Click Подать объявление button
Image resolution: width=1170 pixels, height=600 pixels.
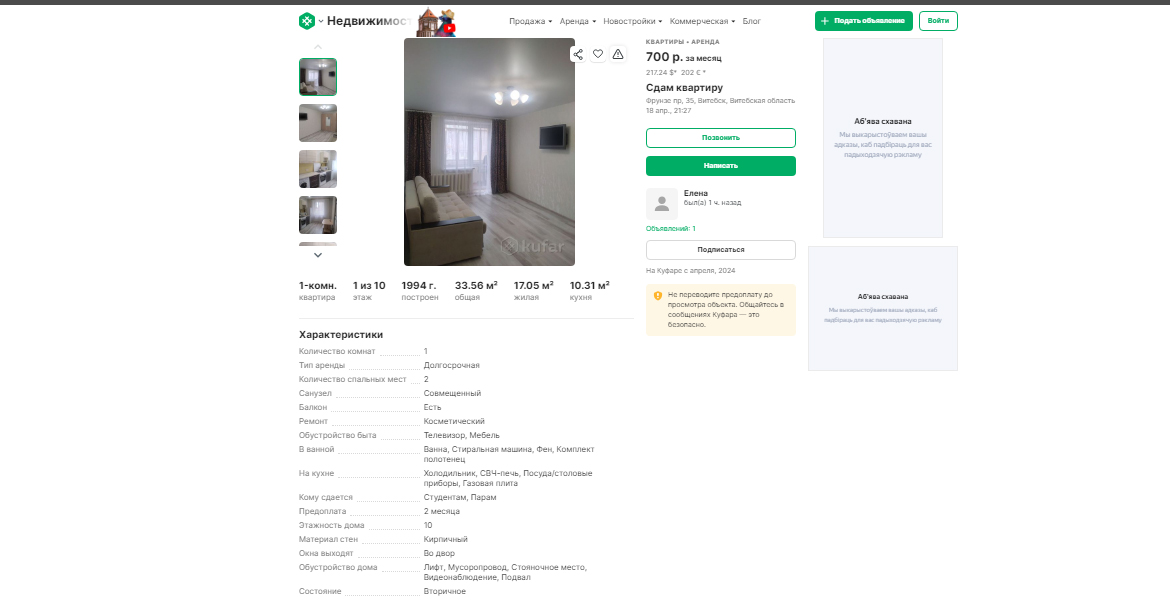coord(863,21)
